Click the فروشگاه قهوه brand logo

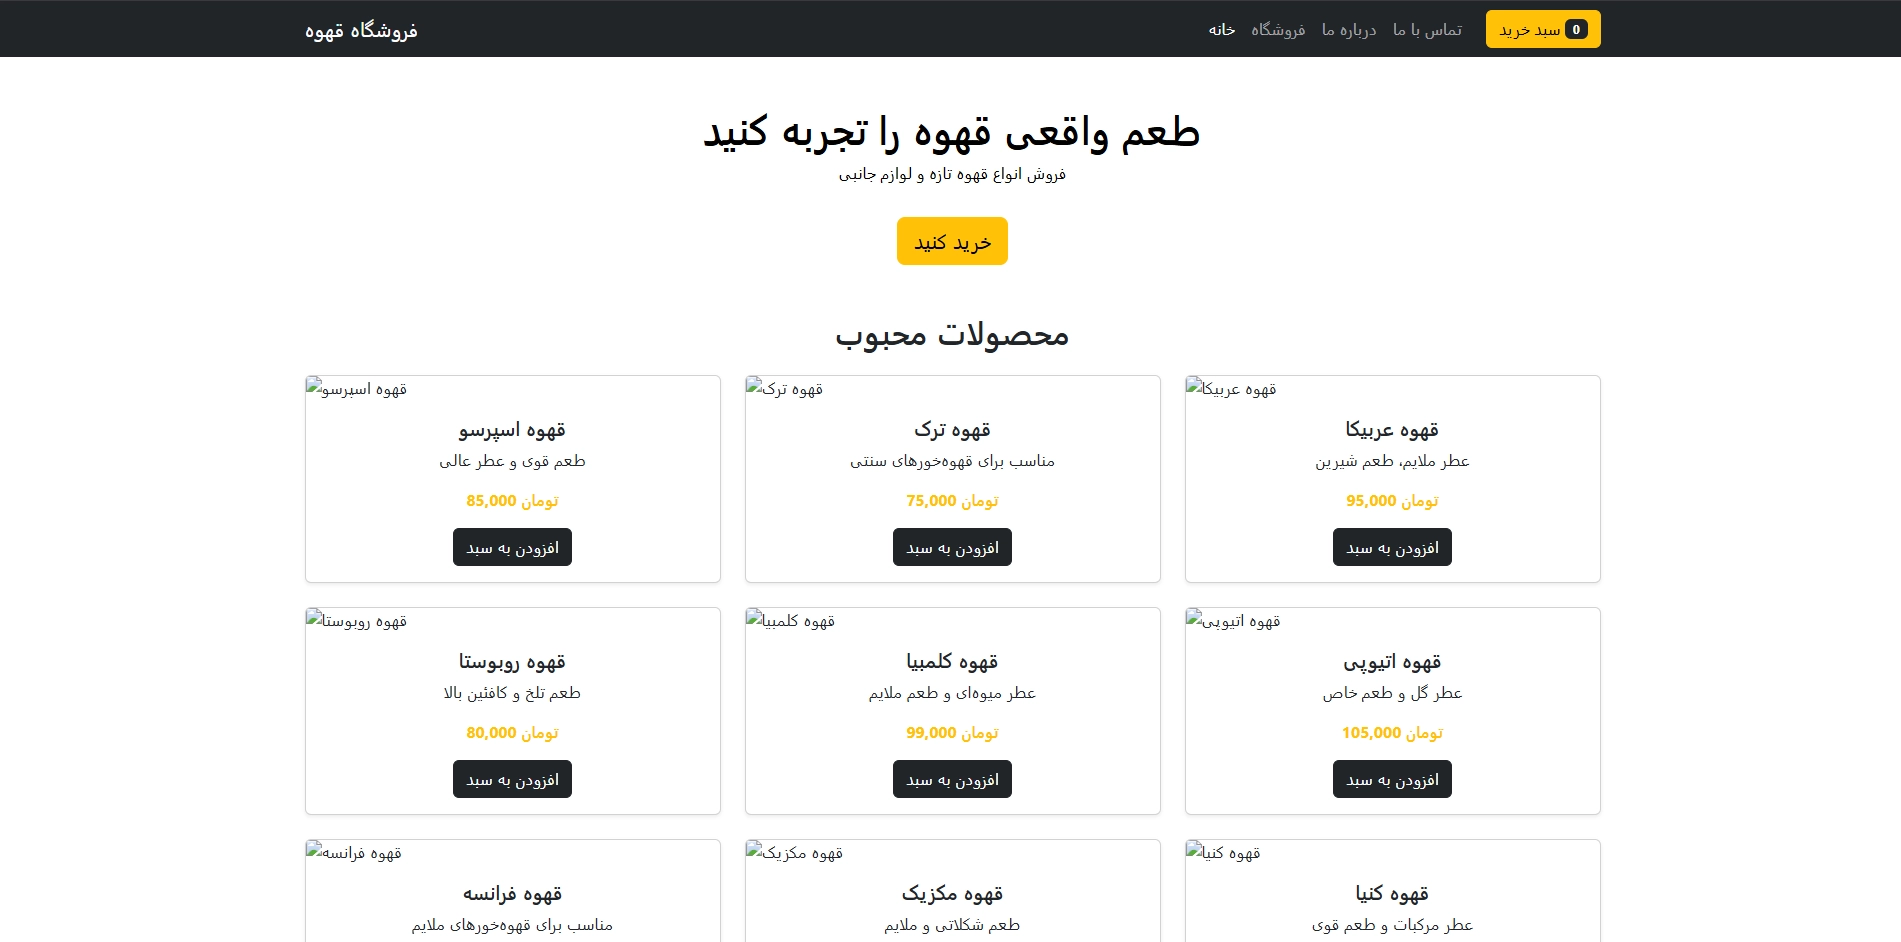(361, 30)
